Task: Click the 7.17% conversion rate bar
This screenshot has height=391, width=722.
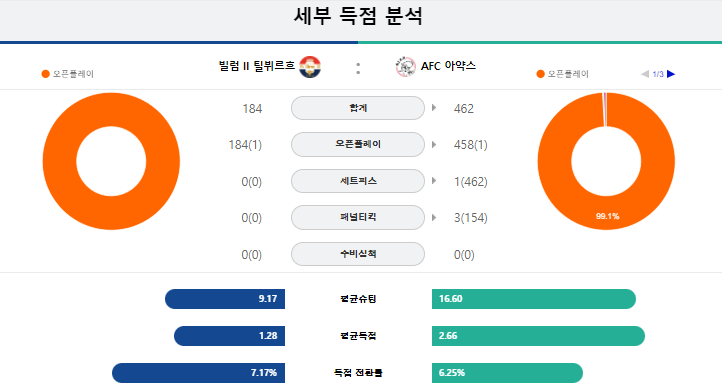Action: 198,373
